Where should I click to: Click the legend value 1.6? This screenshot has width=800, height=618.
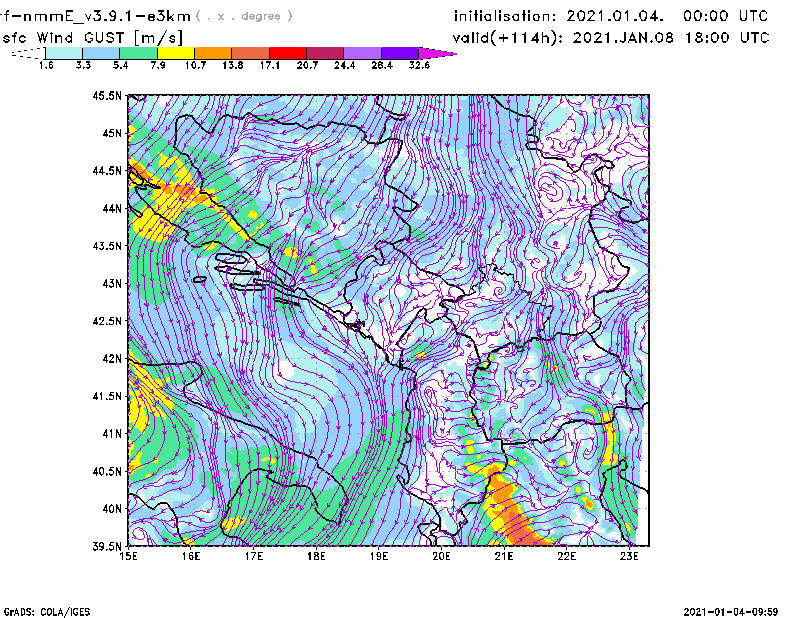(x=46, y=65)
